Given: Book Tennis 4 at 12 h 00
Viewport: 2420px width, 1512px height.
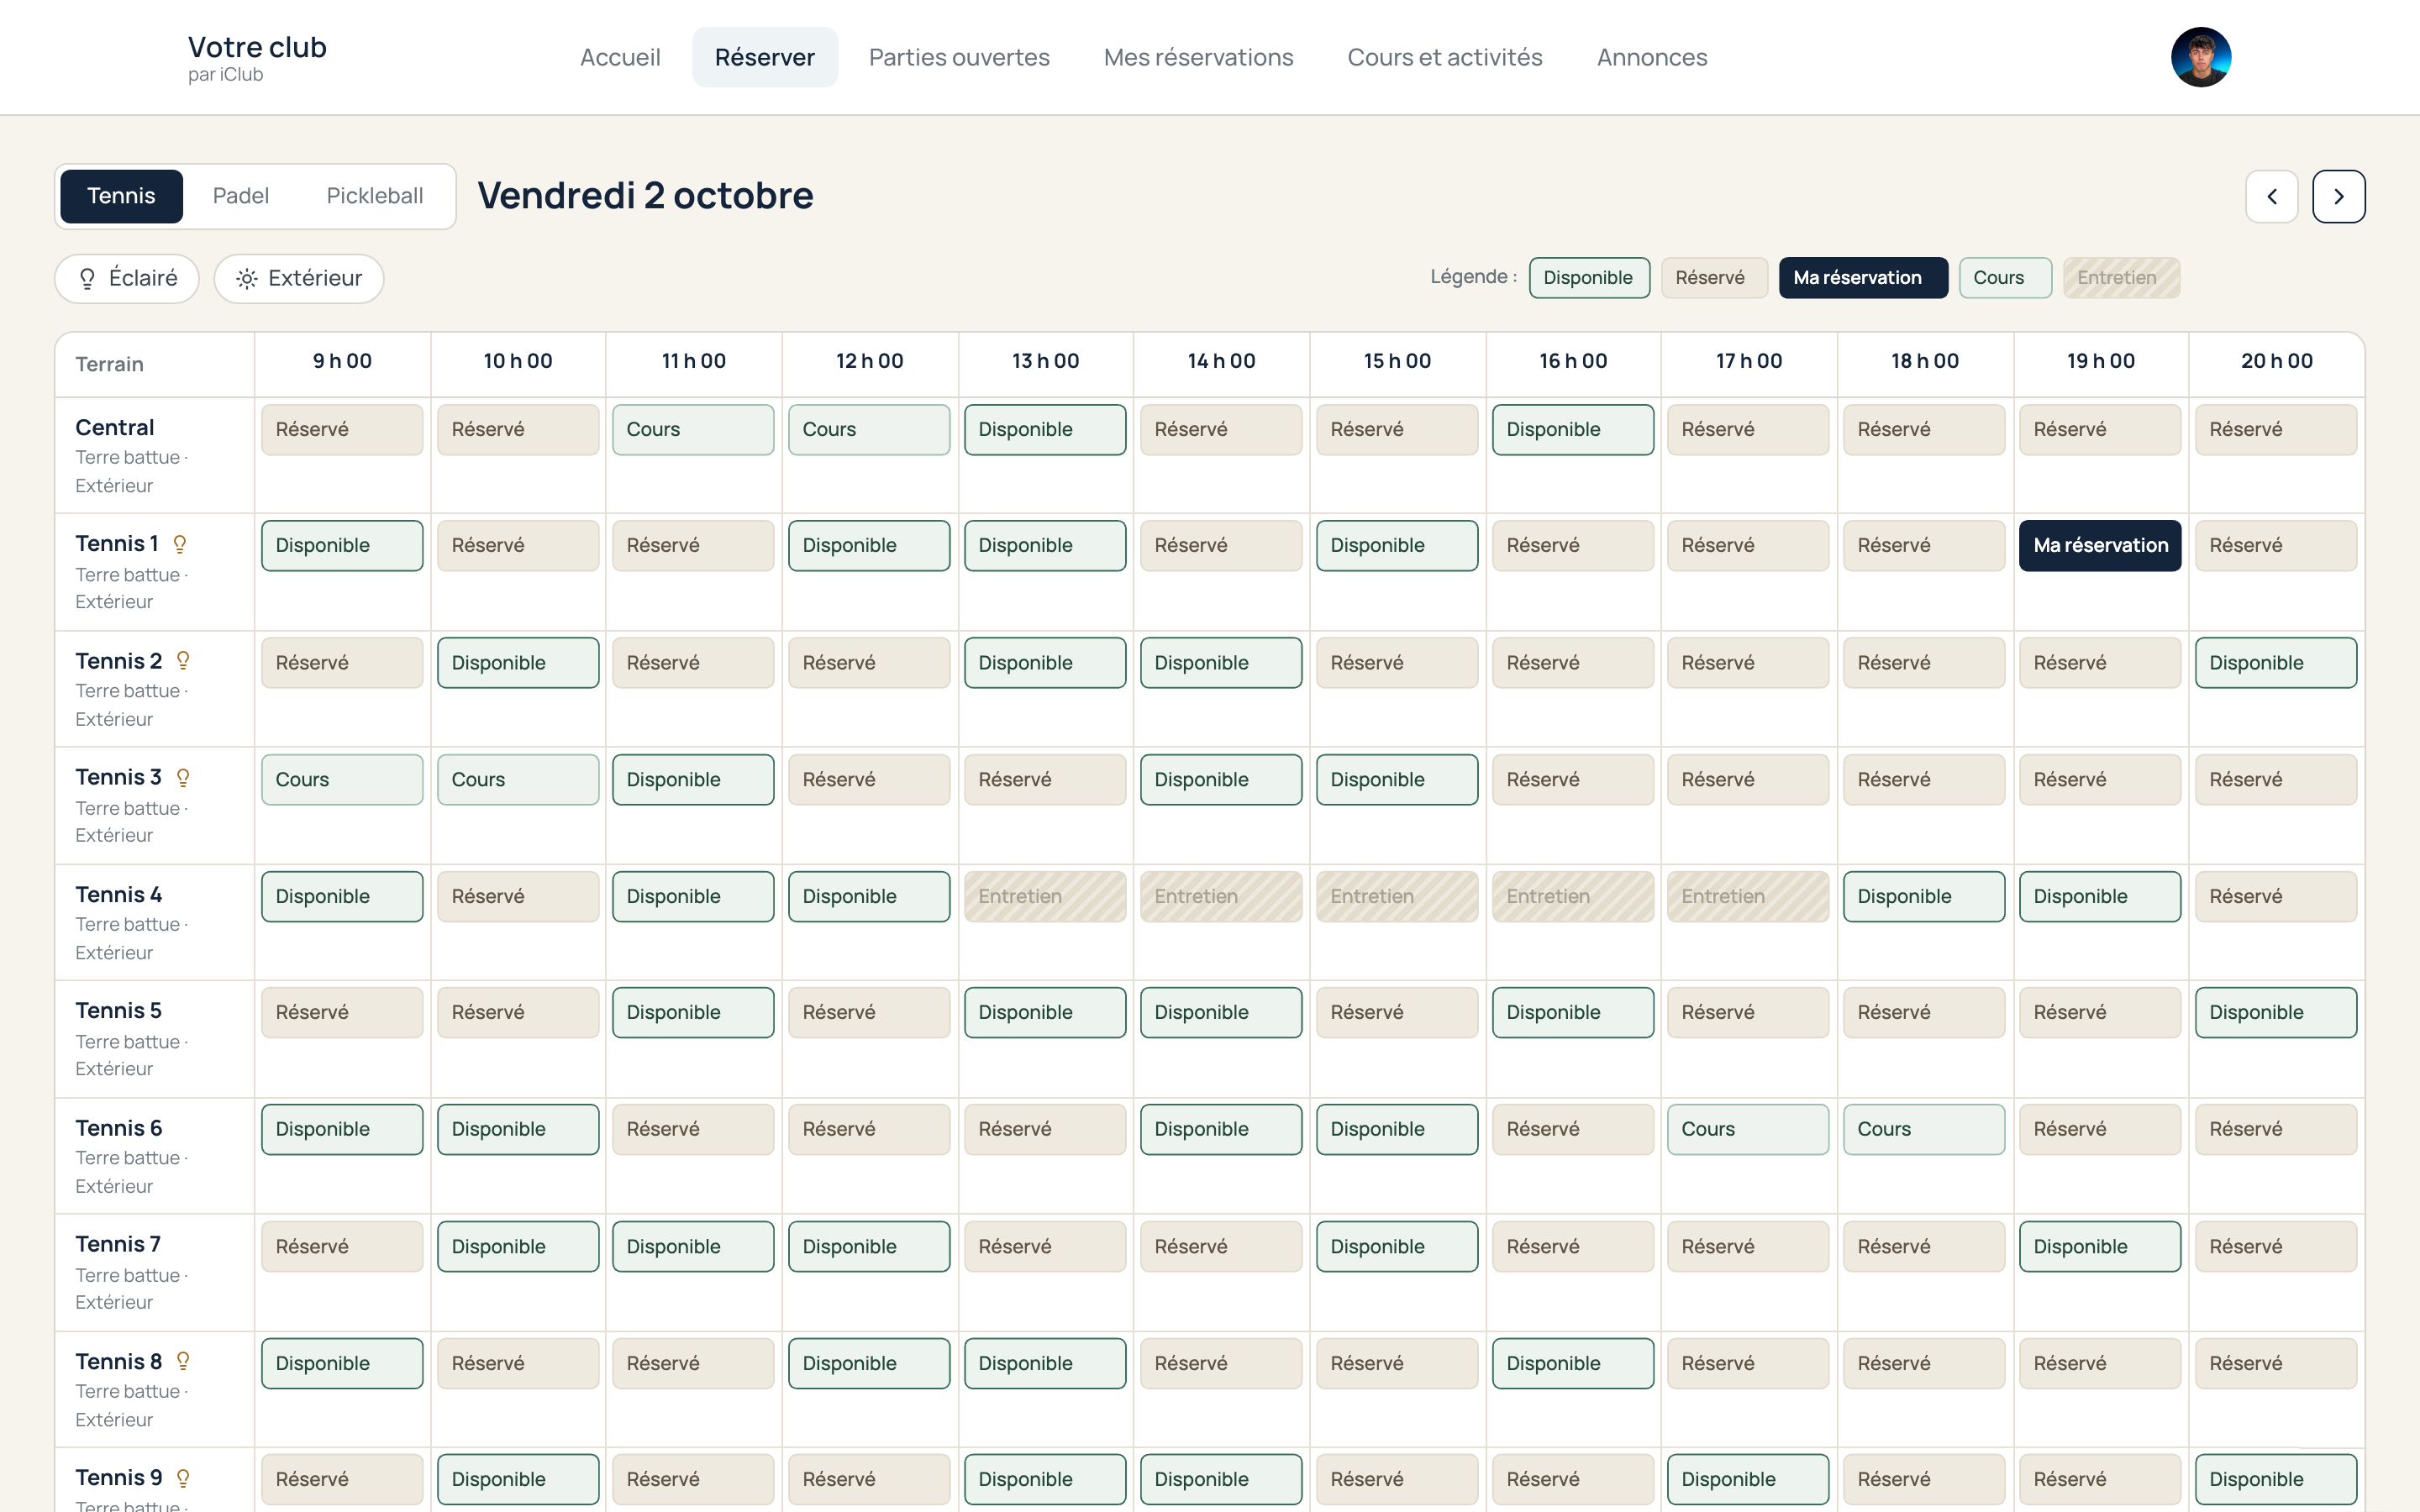Looking at the screenshot, I should pos(869,897).
